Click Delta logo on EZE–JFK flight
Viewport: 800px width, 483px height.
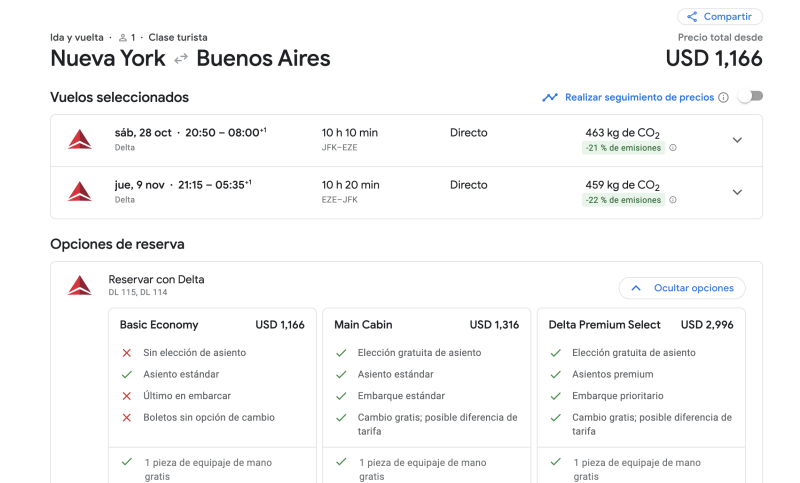[80, 192]
